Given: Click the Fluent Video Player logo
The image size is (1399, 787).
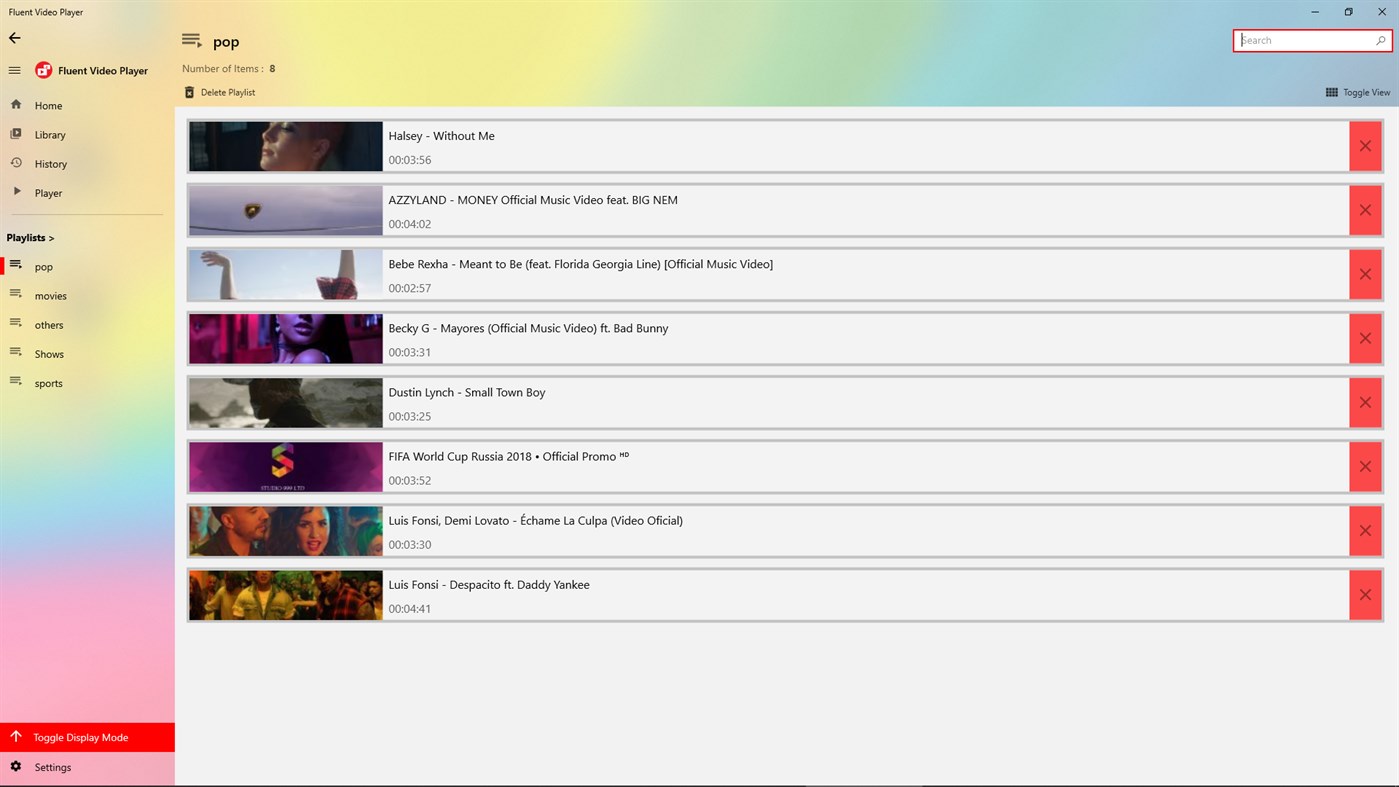Looking at the screenshot, I should coord(43,70).
